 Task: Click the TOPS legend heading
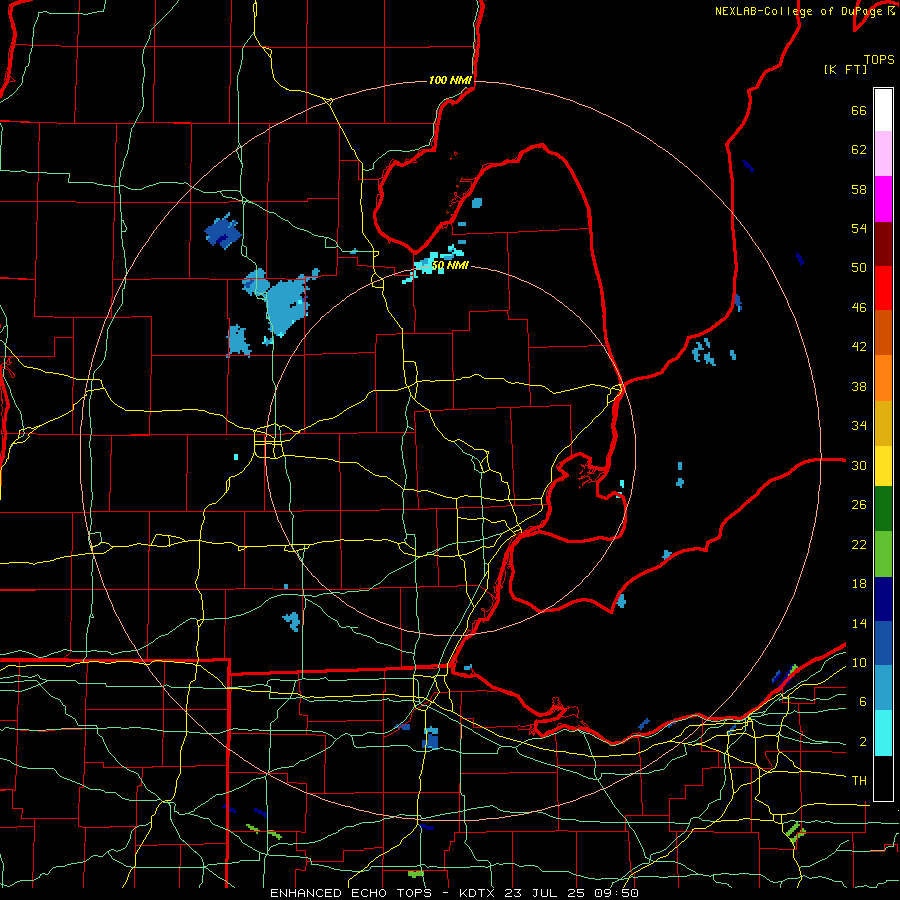point(879,59)
